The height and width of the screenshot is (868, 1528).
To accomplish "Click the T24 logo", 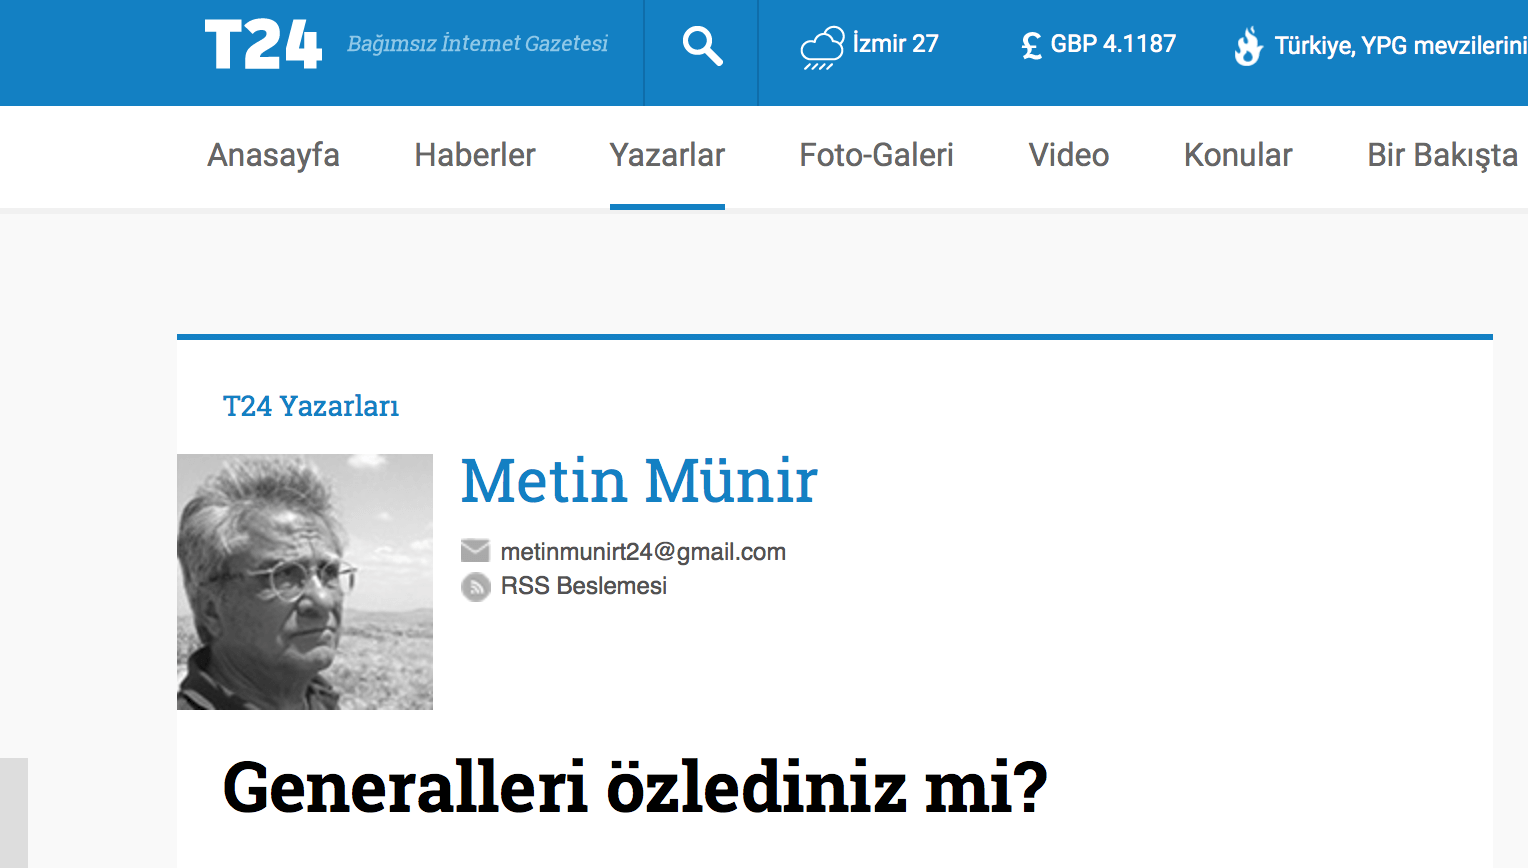I will (263, 45).
